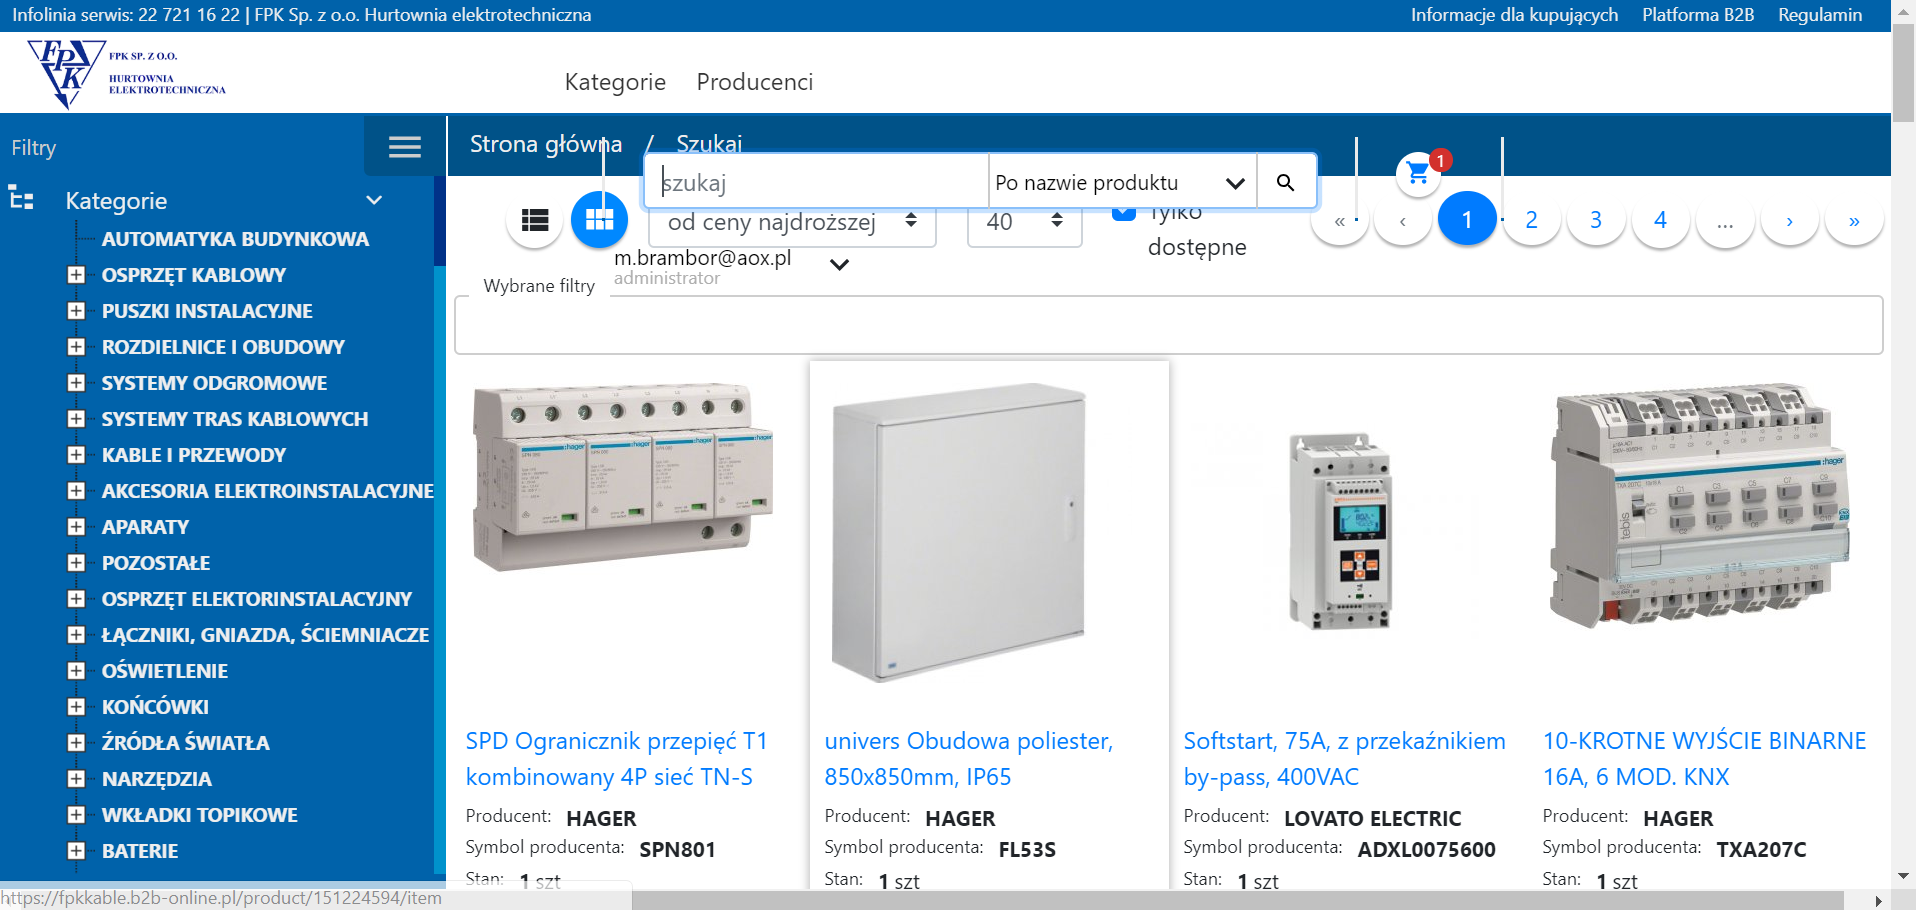
Task: Click into the szukaj search field
Action: tap(820, 182)
